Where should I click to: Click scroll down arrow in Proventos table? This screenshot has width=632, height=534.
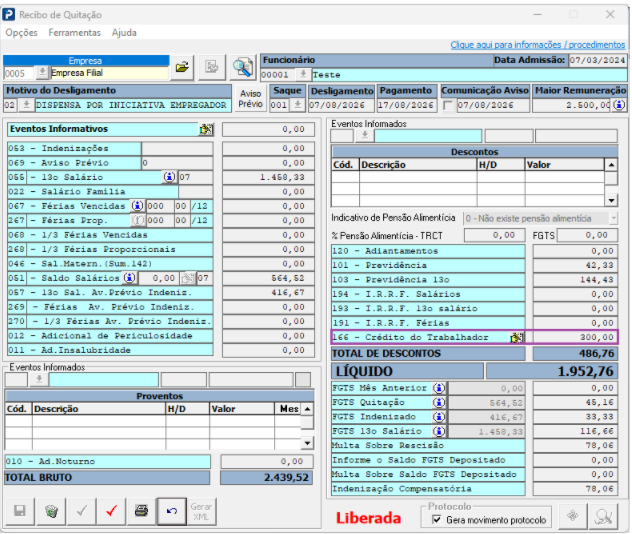307,443
